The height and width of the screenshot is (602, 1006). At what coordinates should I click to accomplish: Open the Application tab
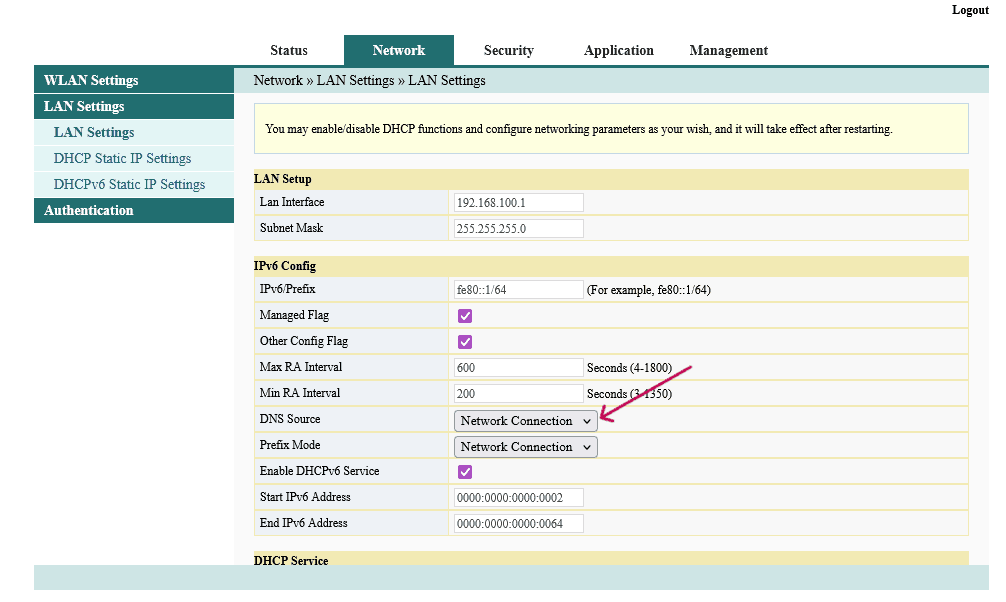(618, 50)
